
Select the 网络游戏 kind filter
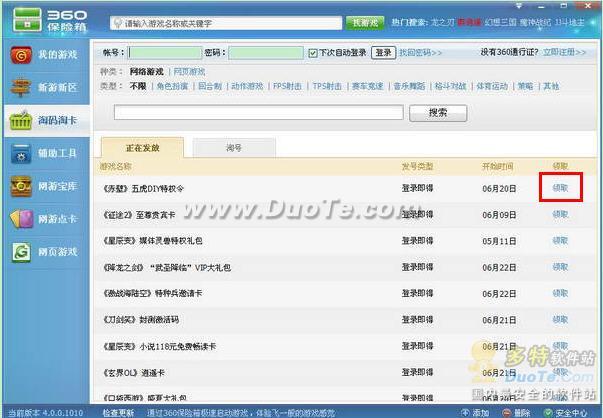[x=147, y=72]
